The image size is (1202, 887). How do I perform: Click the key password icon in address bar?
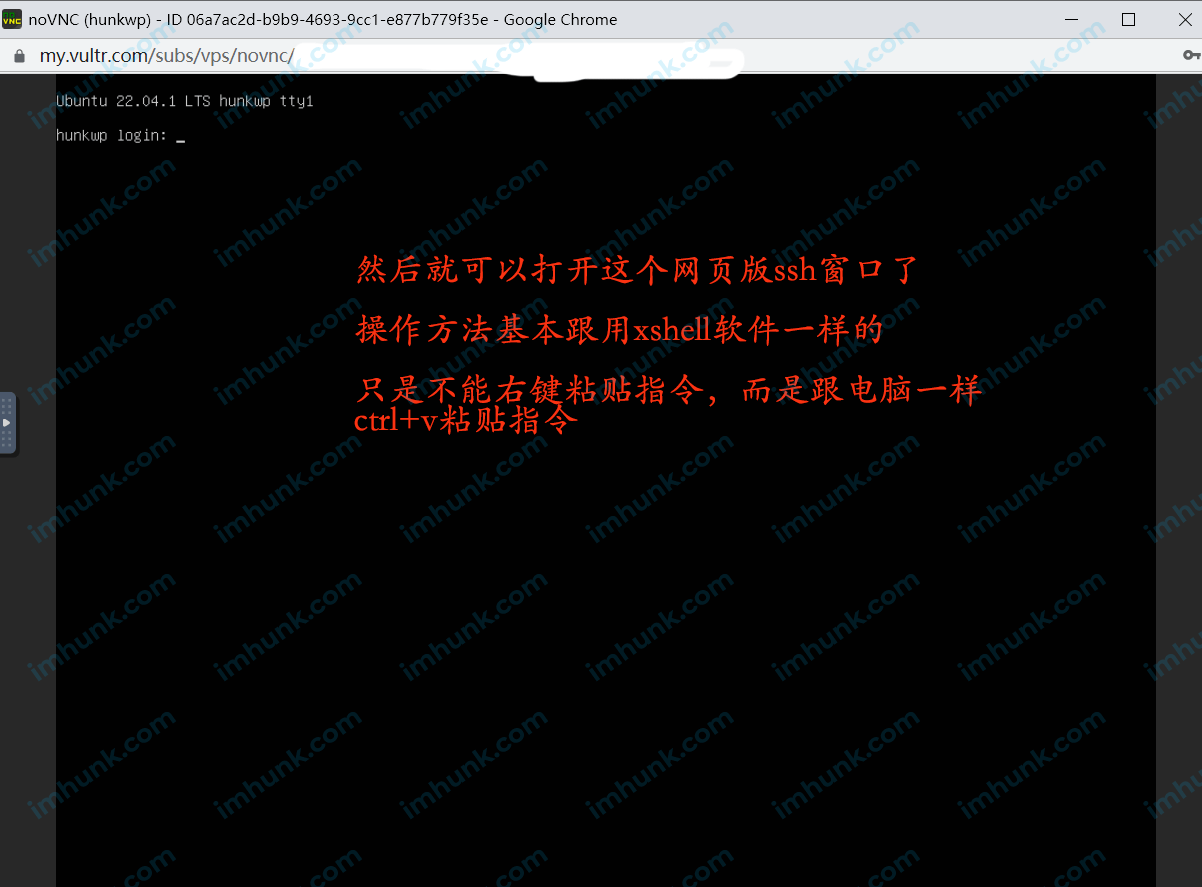coord(1190,56)
